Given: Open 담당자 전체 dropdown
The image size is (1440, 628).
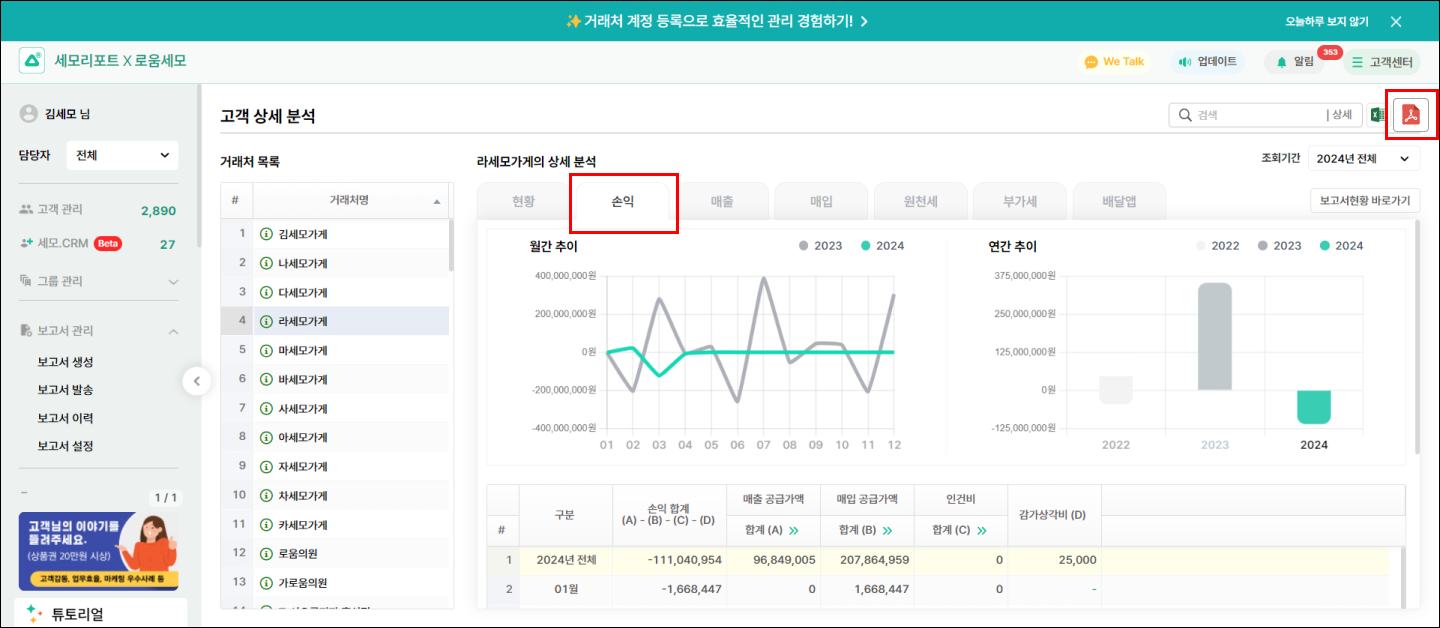Looking at the screenshot, I should tap(122, 155).
